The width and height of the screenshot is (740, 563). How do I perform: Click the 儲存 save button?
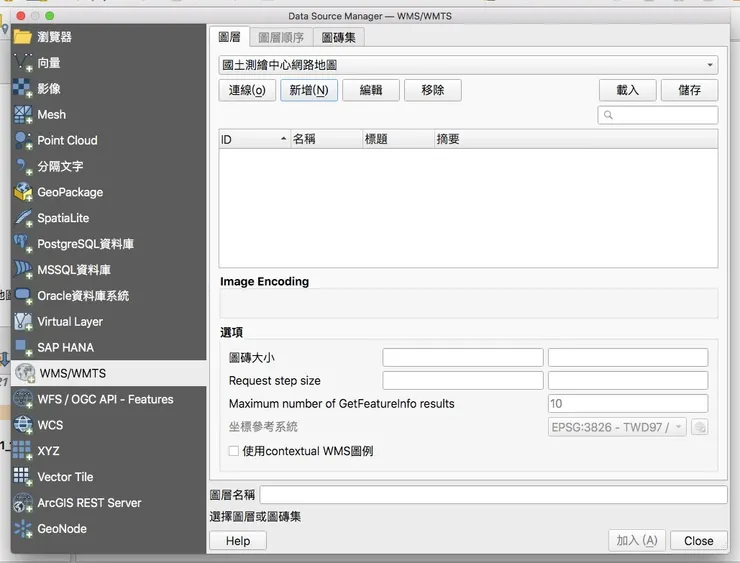[x=690, y=90]
